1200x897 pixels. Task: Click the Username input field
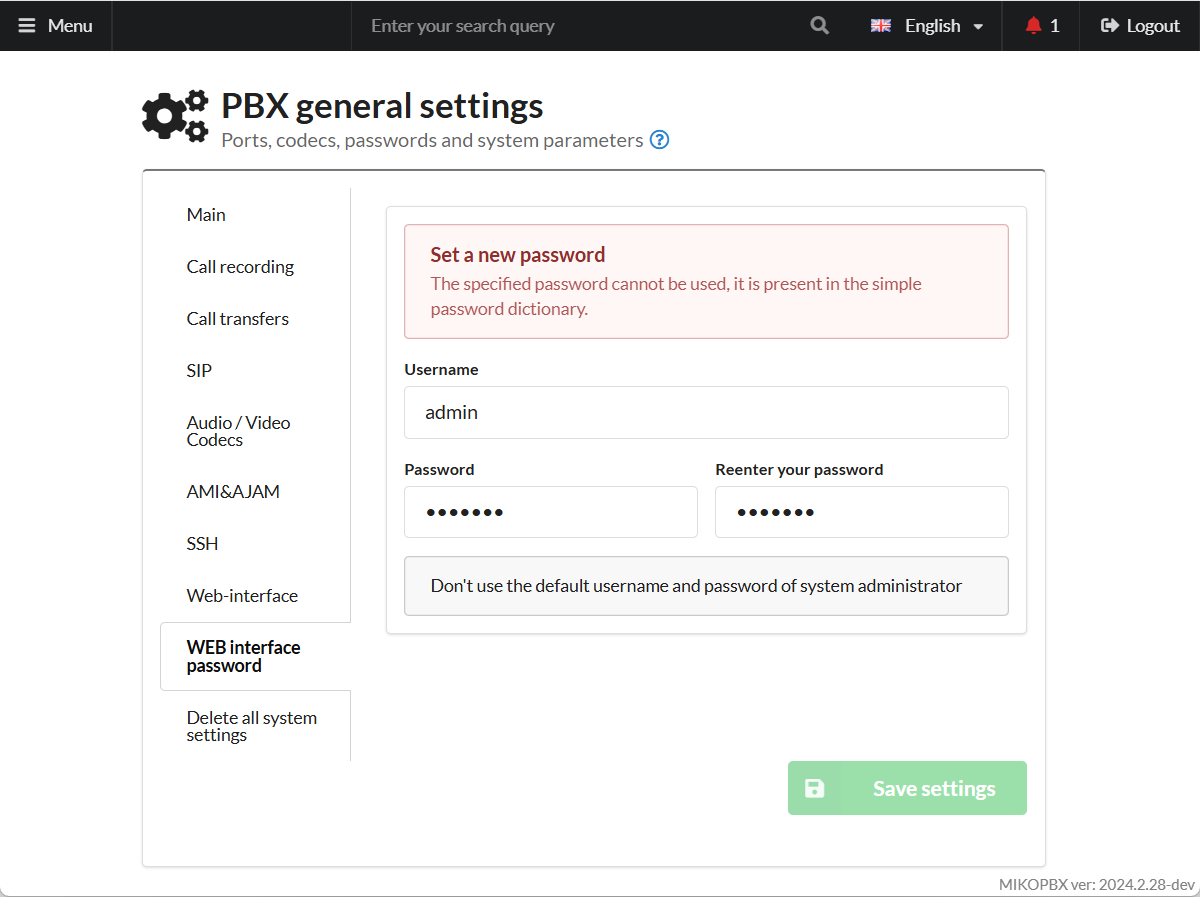point(706,412)
